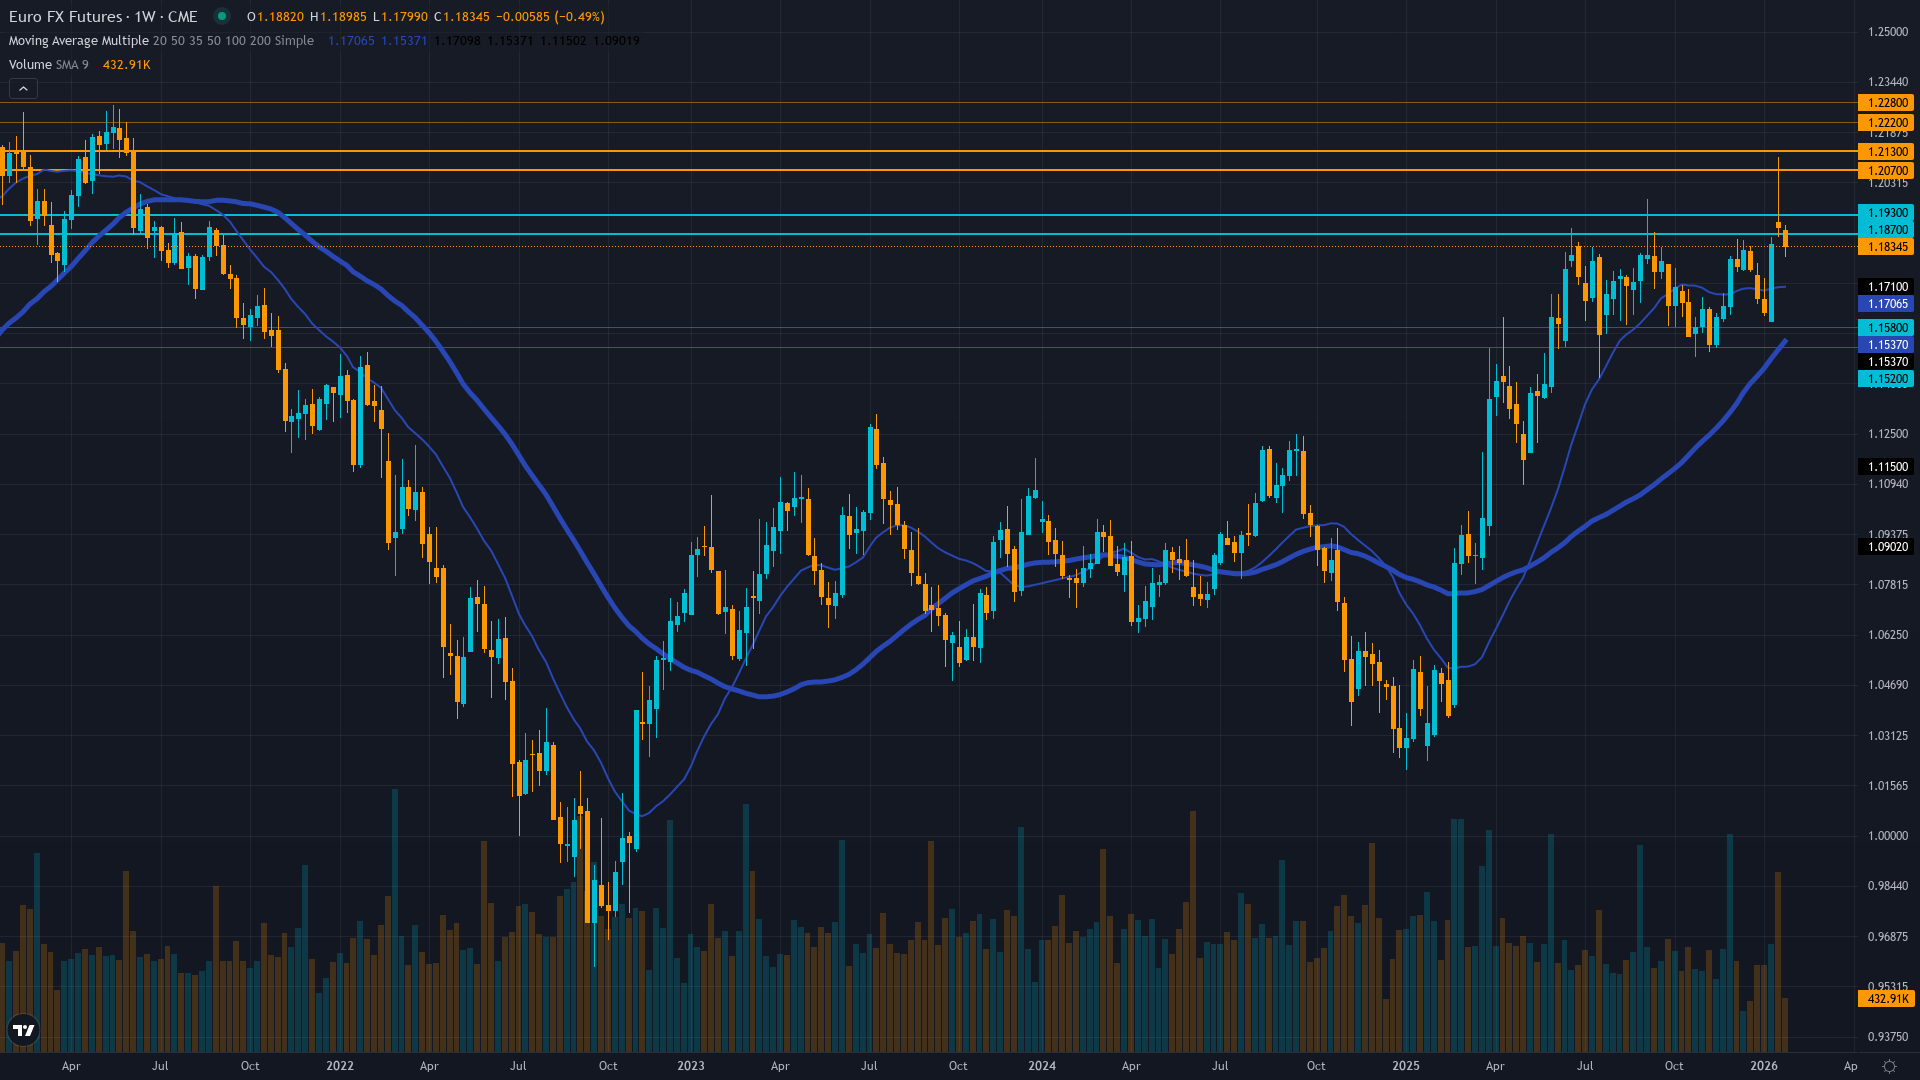Click the low price L1.17990

pyautogui.click(x=400, y=17)
